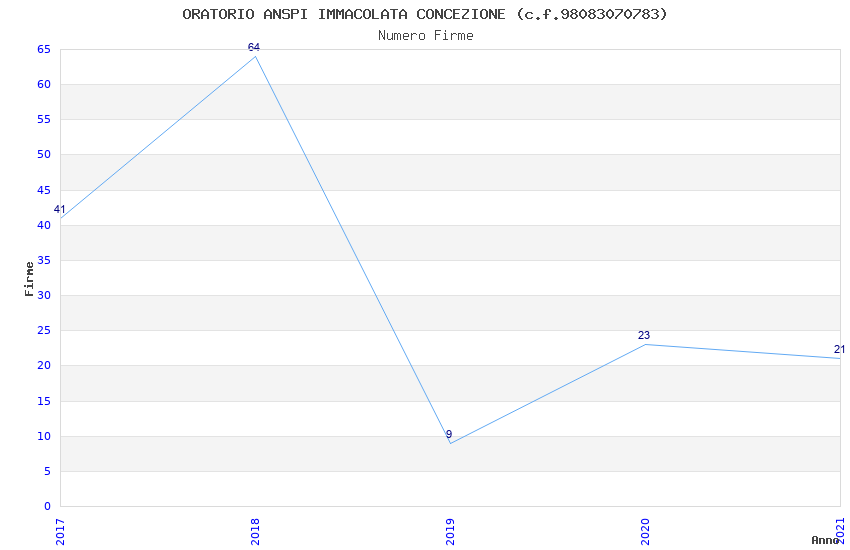Click the y-axis value 45
Screen dimensions: 850x550
click(x=44, y=190)
